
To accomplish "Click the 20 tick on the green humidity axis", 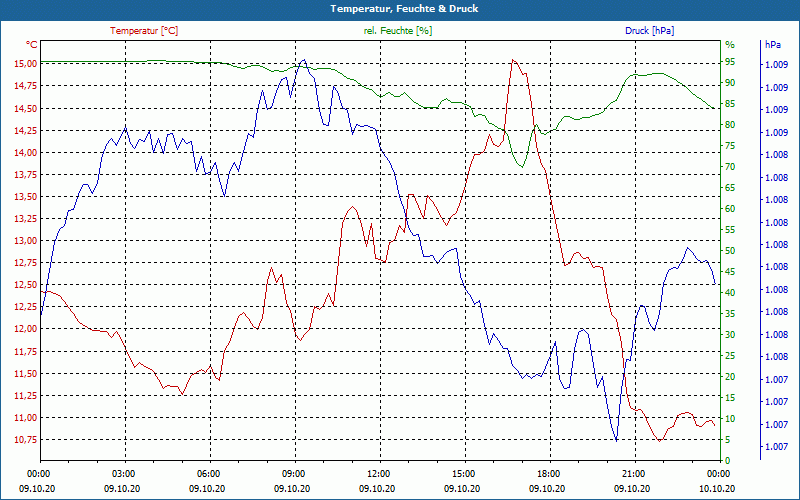I will pos(730,377).
